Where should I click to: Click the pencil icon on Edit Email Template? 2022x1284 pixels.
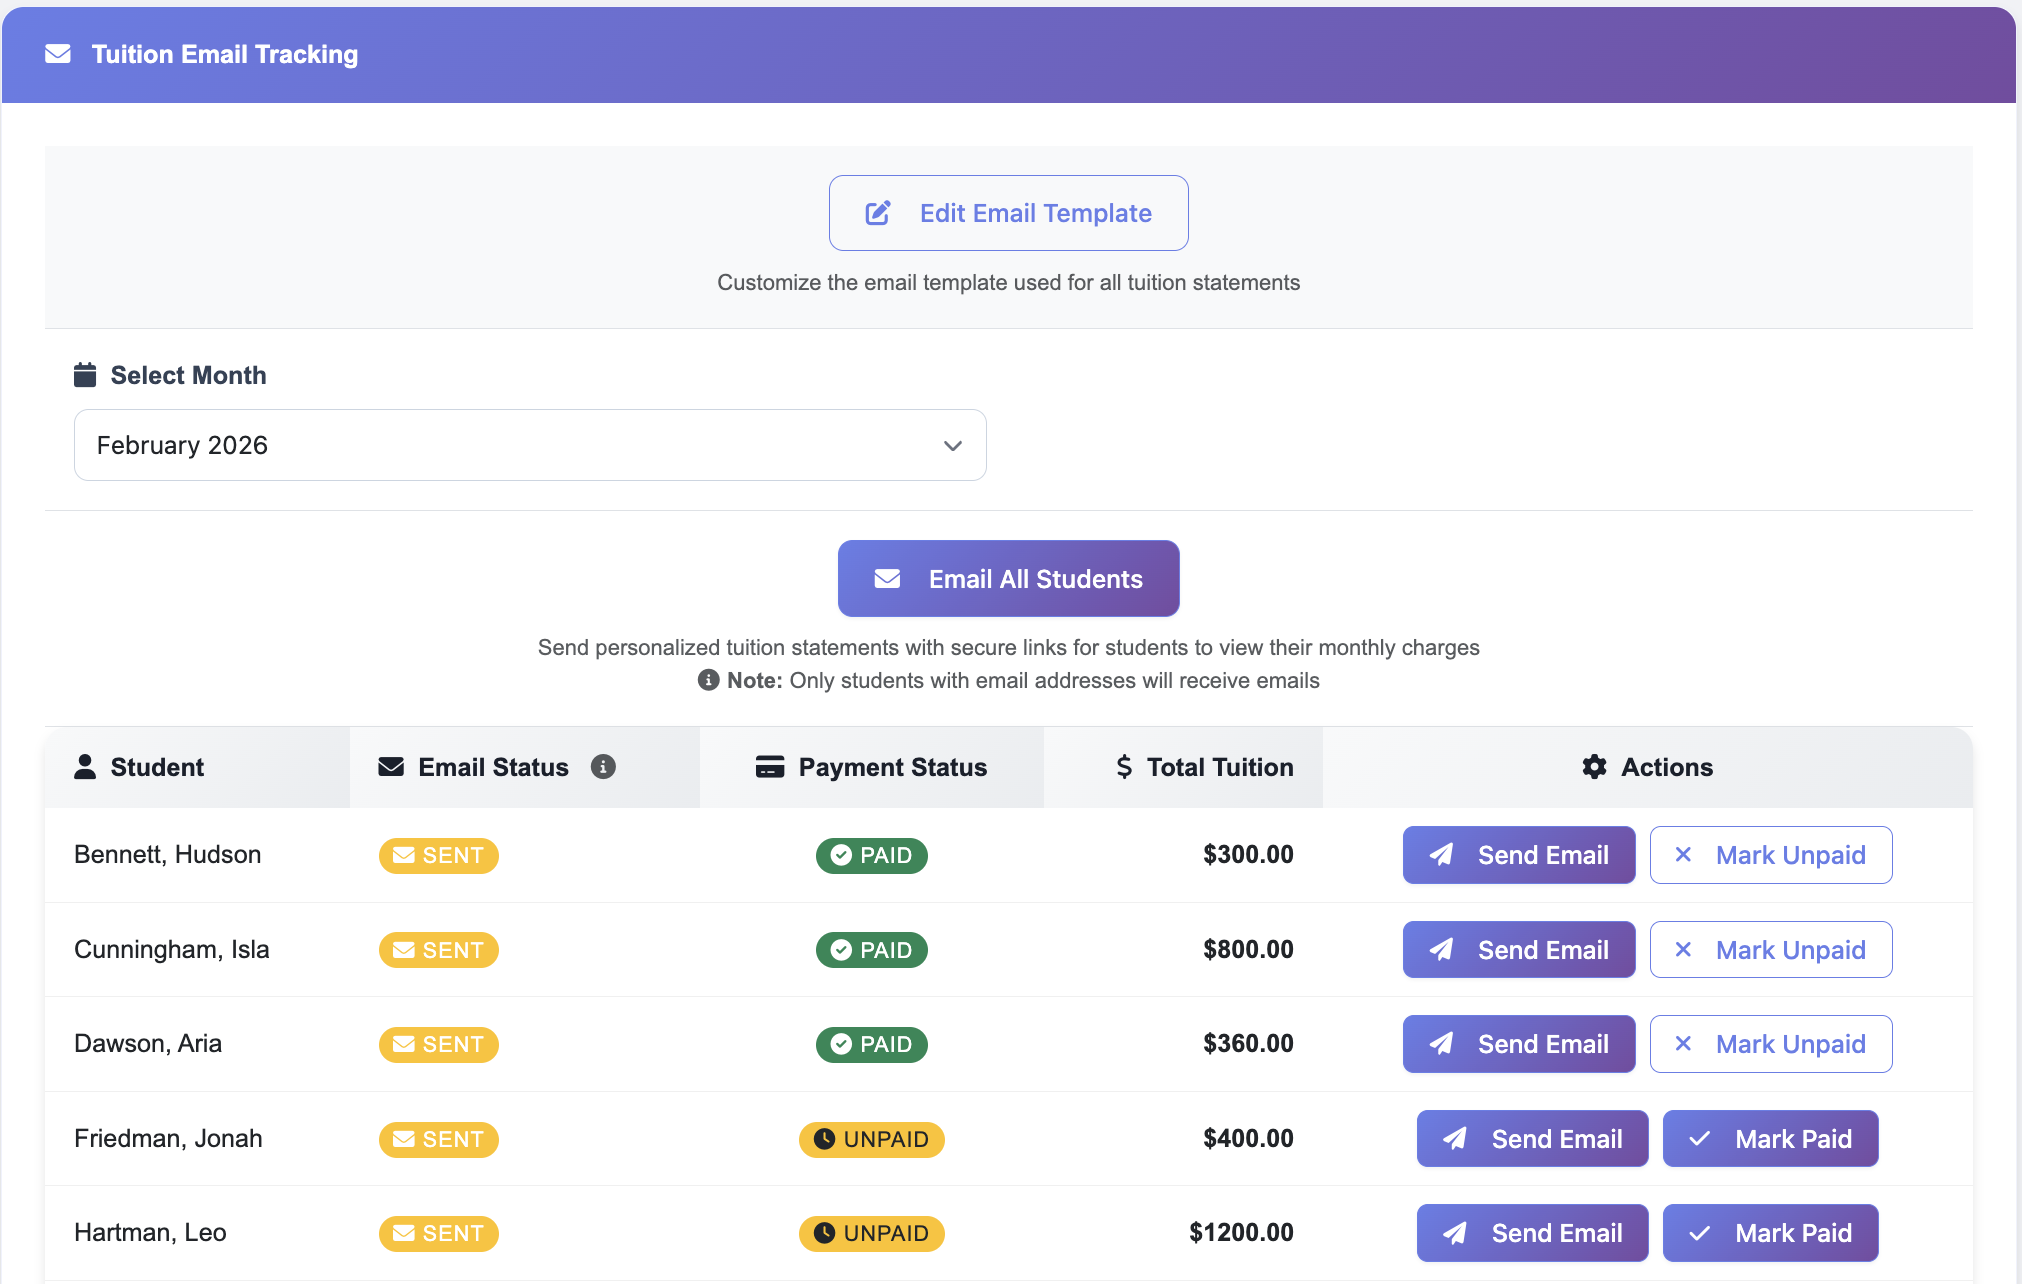pos(878,213)
